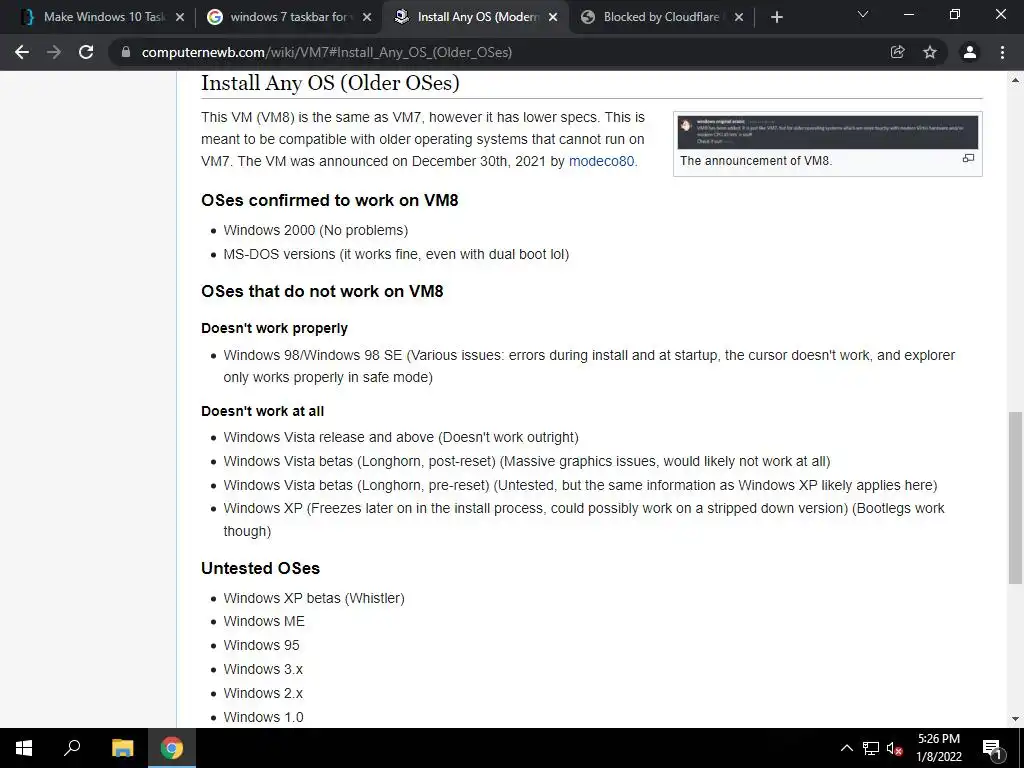Image resolution: width=1024 pixels, height=768 pixels.
Task: Show hidden system tray icons
Action: coord(846,748)
